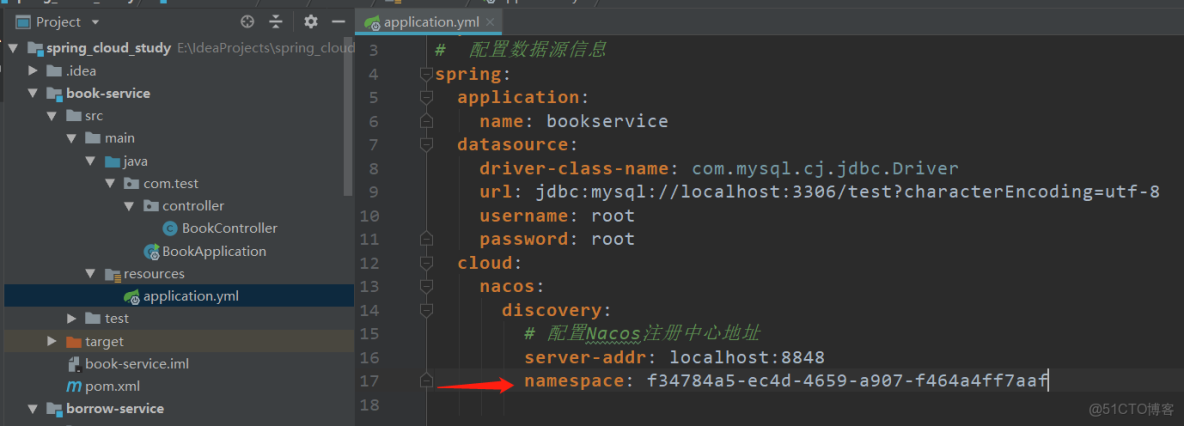Hide the Project panel with minus icon

click(x=338, y=22)
